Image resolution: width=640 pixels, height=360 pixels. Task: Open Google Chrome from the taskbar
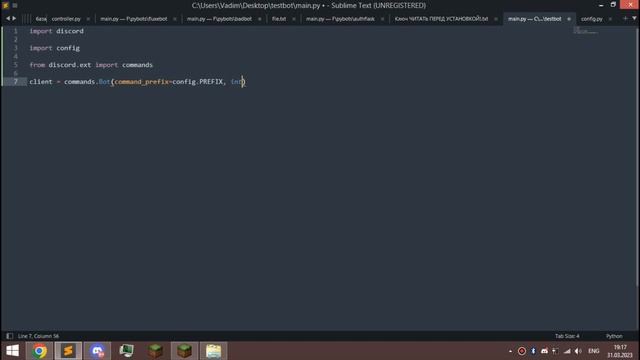click(x=40, y=351)
